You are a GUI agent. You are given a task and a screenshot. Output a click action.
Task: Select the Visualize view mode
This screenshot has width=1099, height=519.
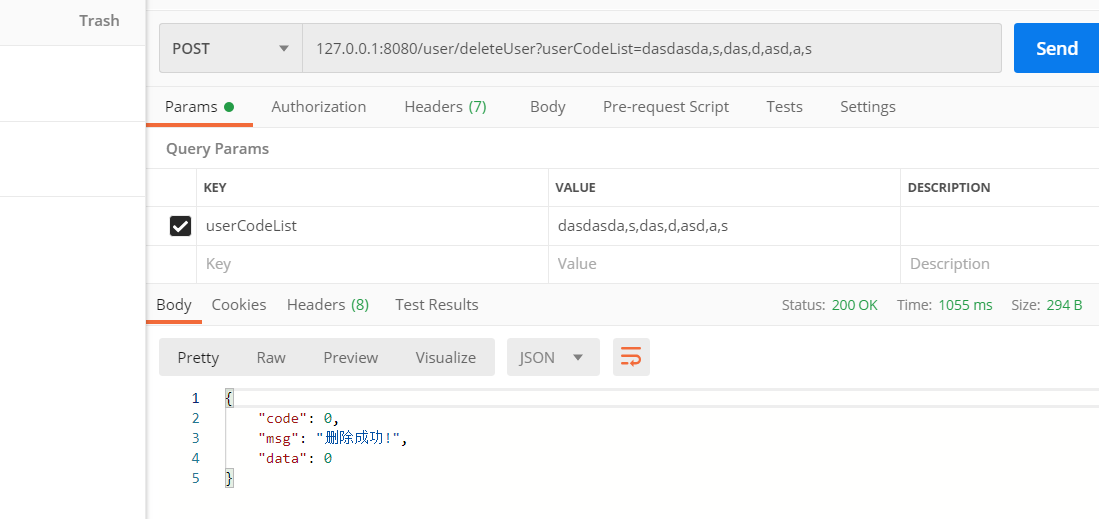click(x=446, y=357)
